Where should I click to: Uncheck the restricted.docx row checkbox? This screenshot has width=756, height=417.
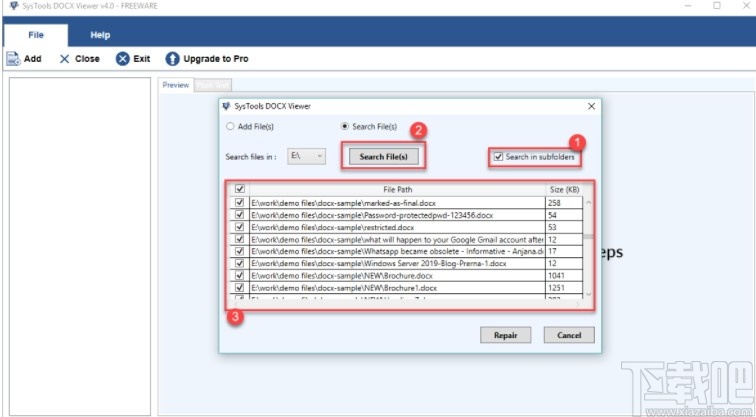point(239,227)
